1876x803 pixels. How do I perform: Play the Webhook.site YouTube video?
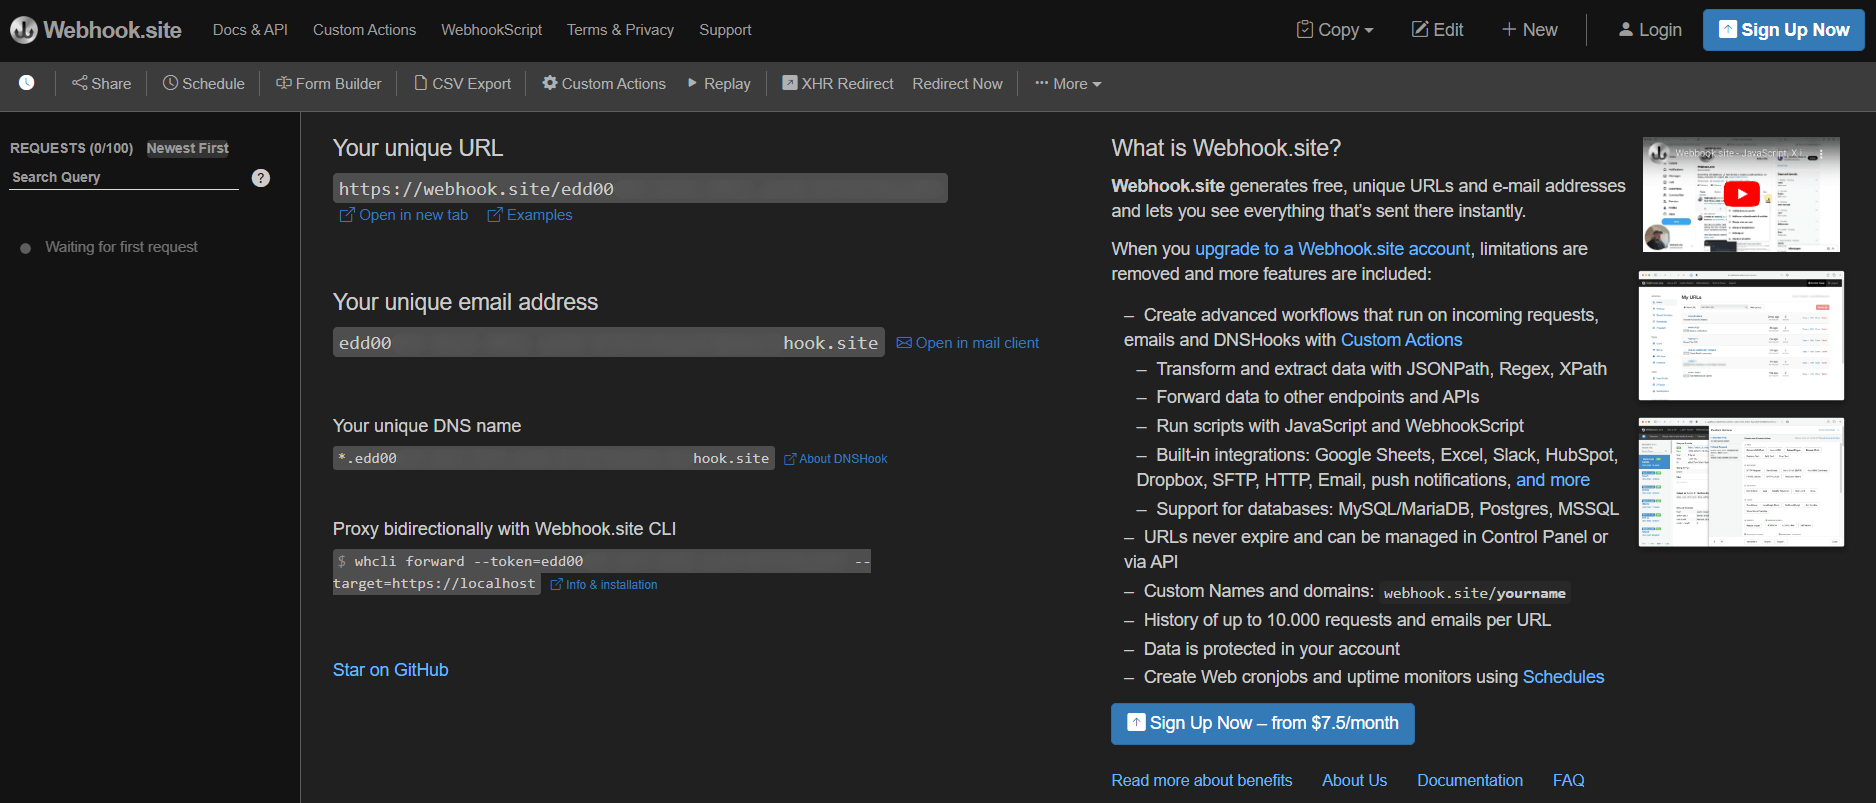1741,194
